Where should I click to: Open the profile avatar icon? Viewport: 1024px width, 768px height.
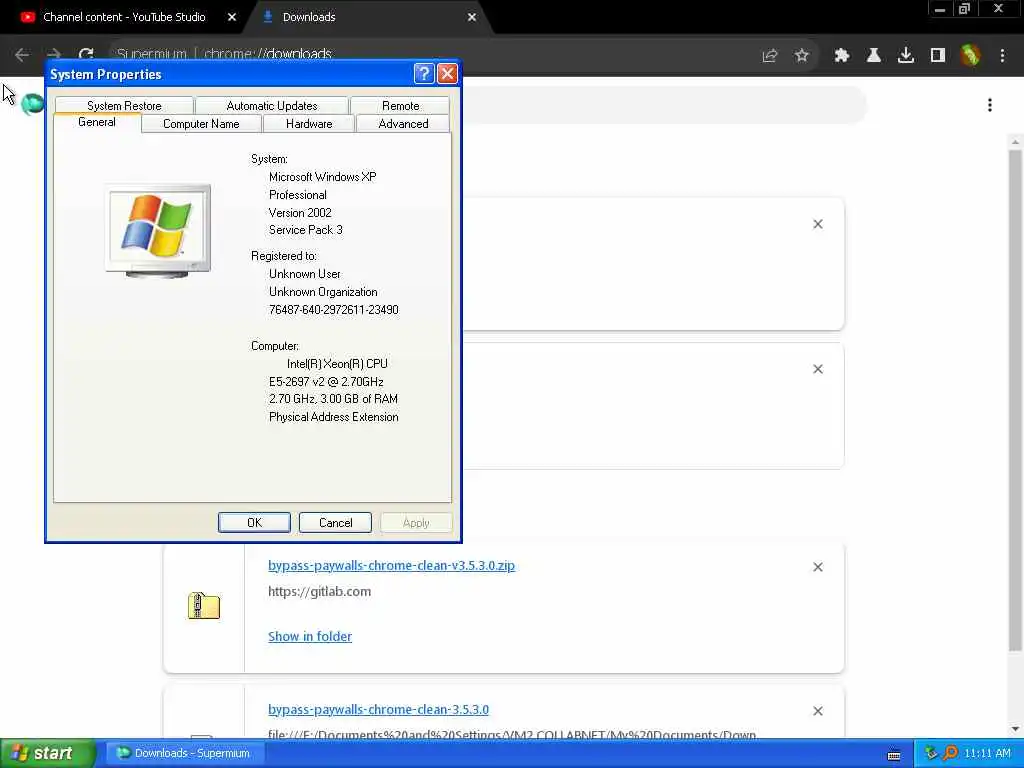(x=970, y=55)
